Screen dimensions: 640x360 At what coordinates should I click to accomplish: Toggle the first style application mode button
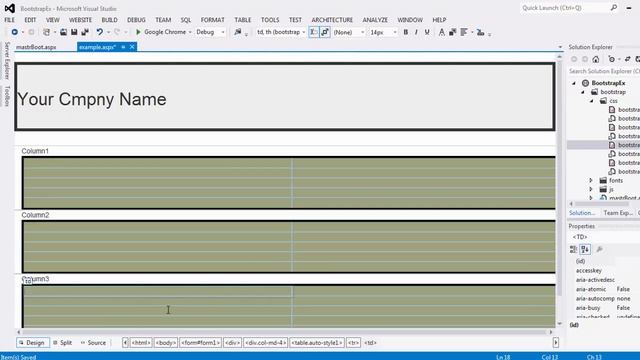point(313,32)
